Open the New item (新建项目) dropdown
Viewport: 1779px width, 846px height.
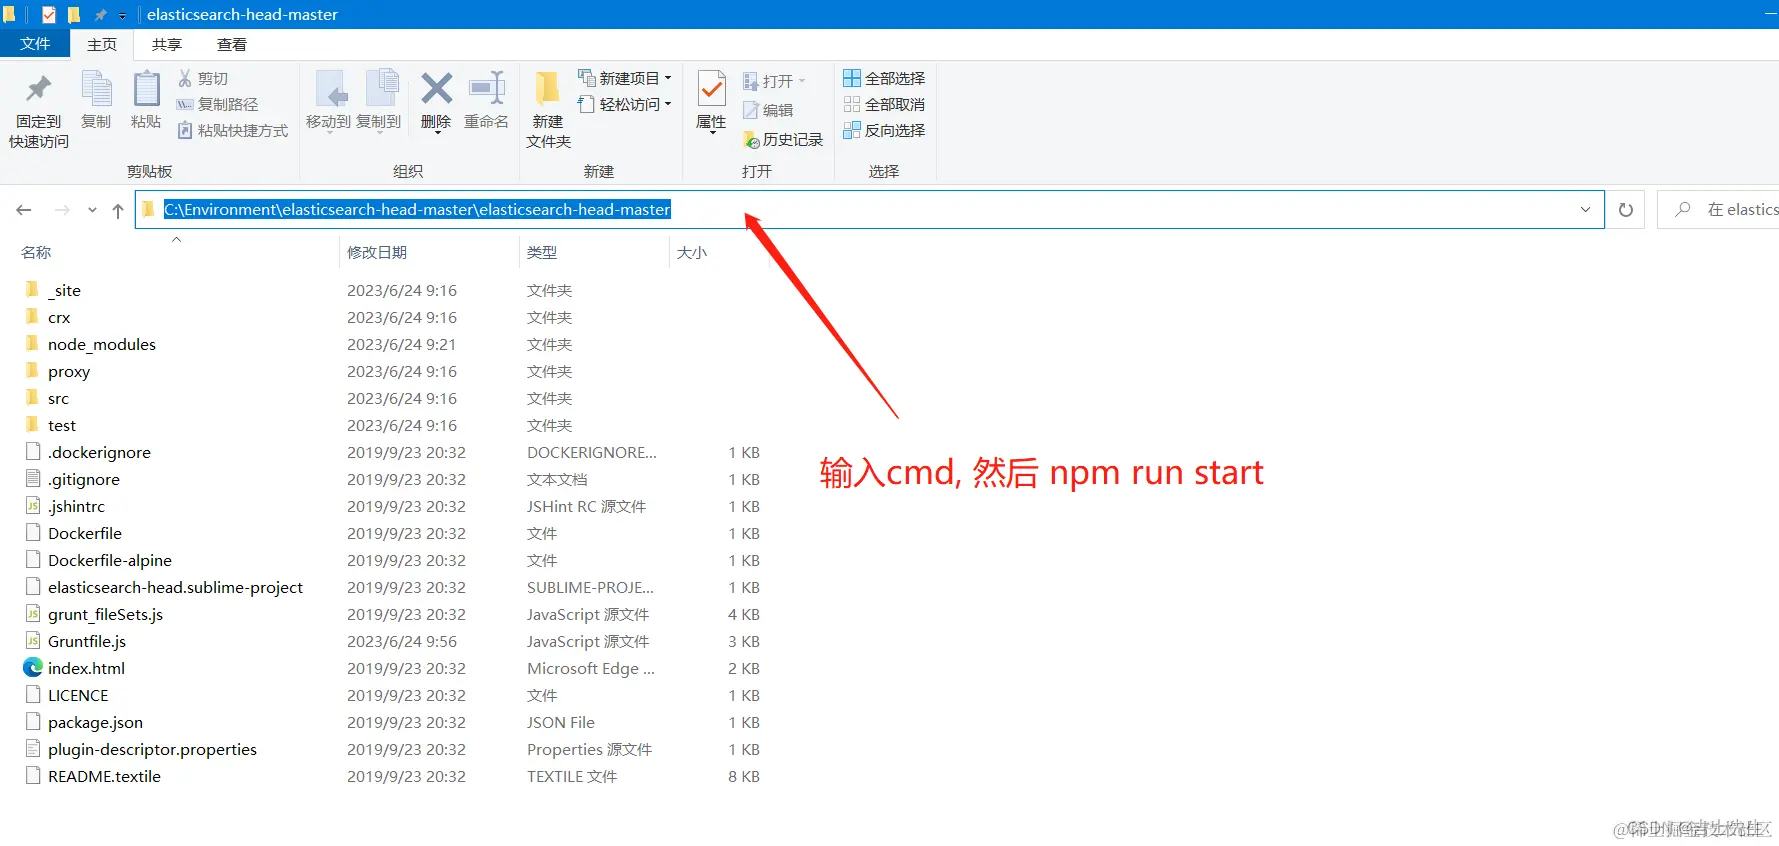point(625,78)
